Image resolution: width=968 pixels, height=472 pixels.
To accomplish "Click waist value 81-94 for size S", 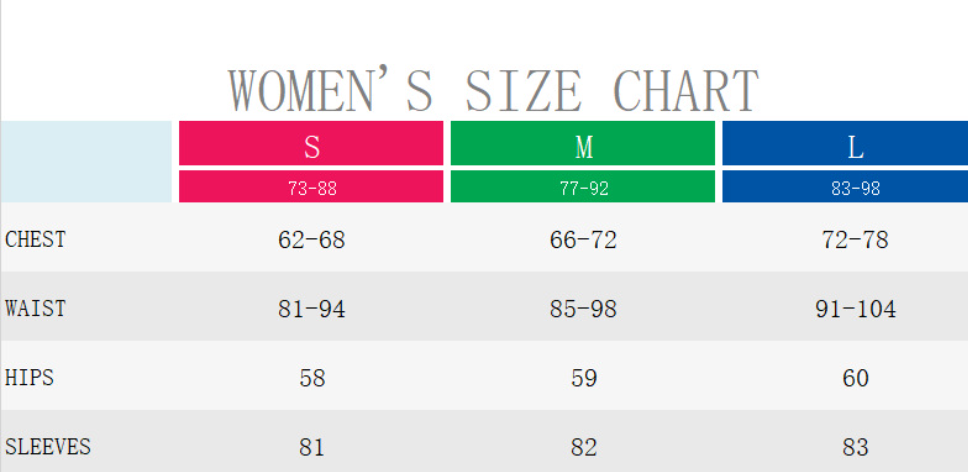I will (x=311, y=309).
